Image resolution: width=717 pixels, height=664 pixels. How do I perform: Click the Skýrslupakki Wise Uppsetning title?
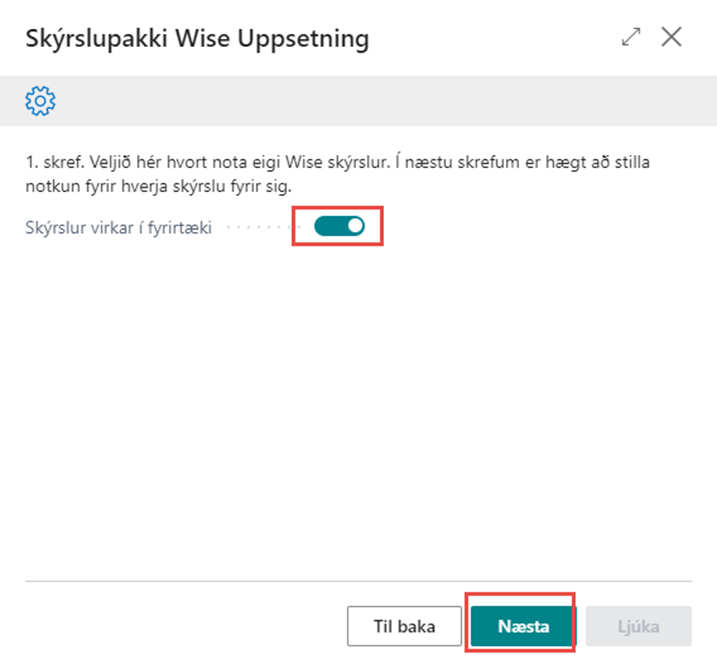[x=196, y=39]
